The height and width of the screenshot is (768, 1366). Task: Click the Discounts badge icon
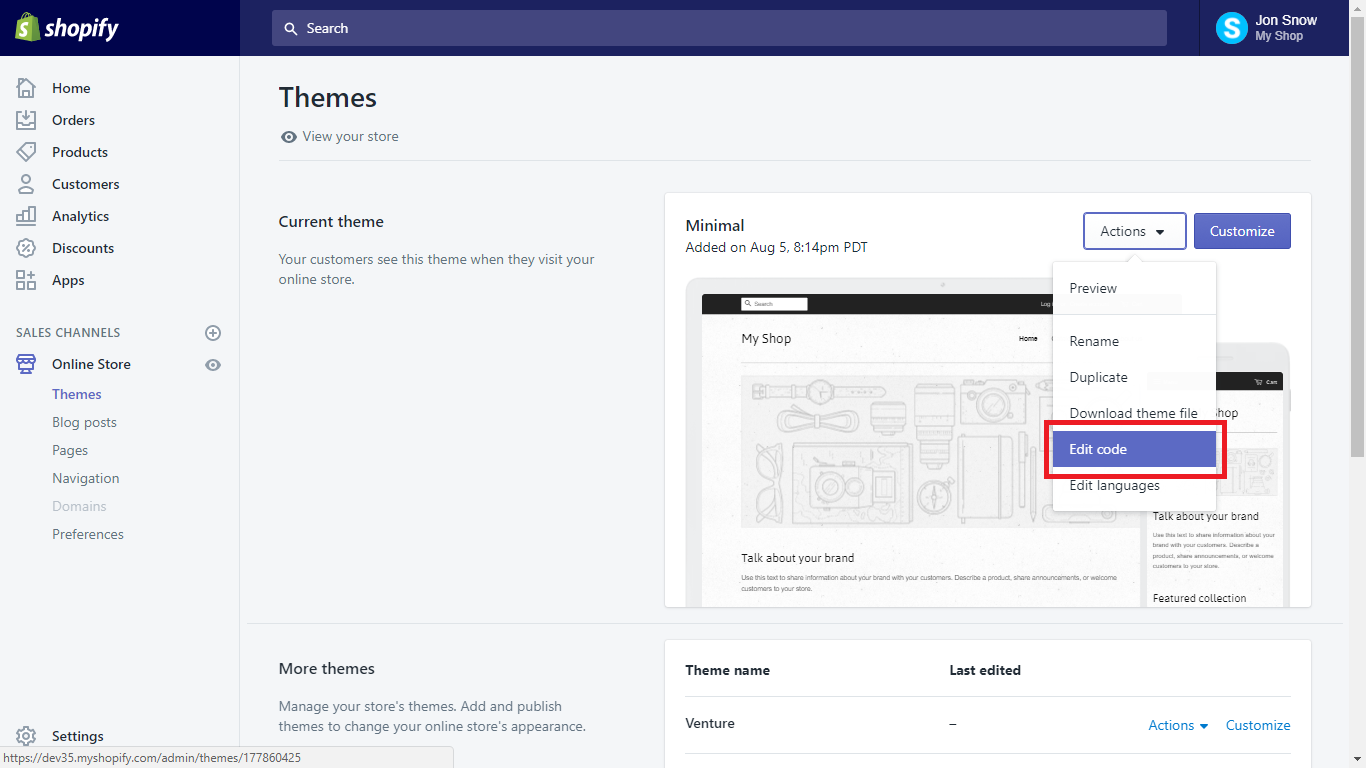click(26, 248)
